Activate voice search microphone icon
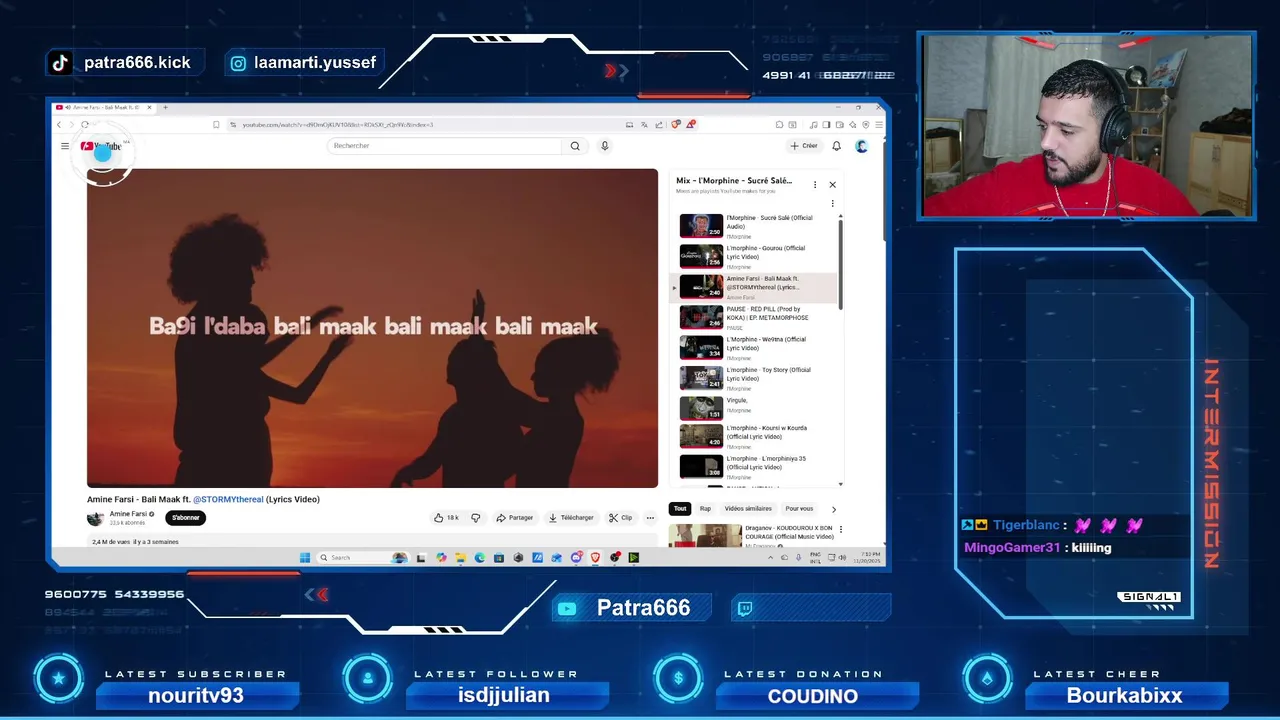Viewport: 1280px width, 720px height. click(604, 146)
